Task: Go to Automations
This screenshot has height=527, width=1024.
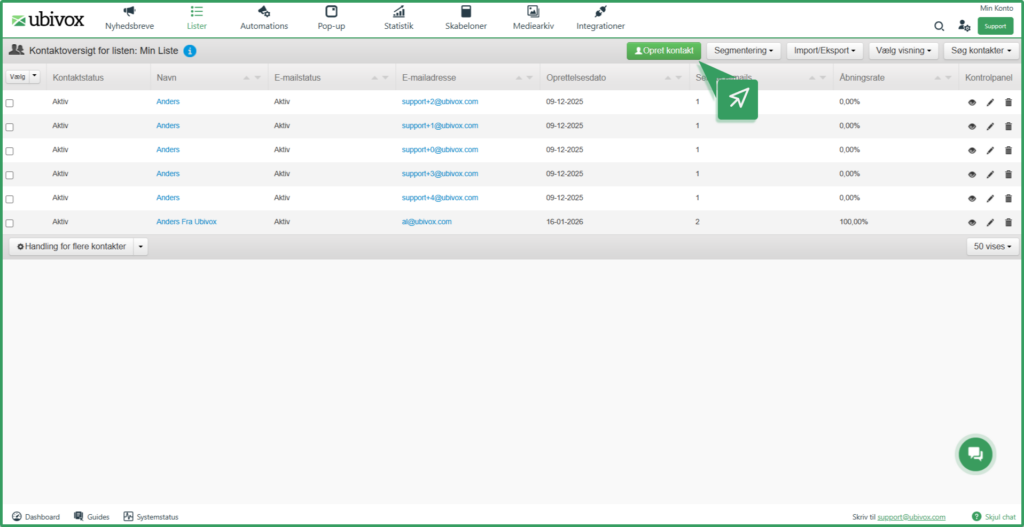Action: (264, 18)
